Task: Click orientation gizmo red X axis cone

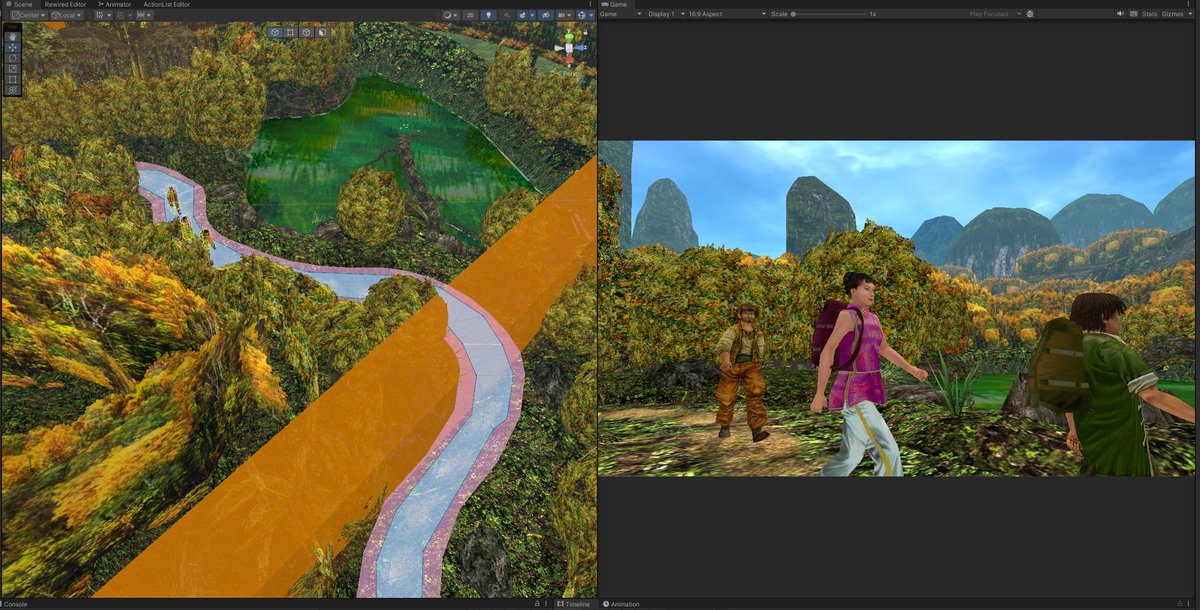Action: [x=569, y=57]
